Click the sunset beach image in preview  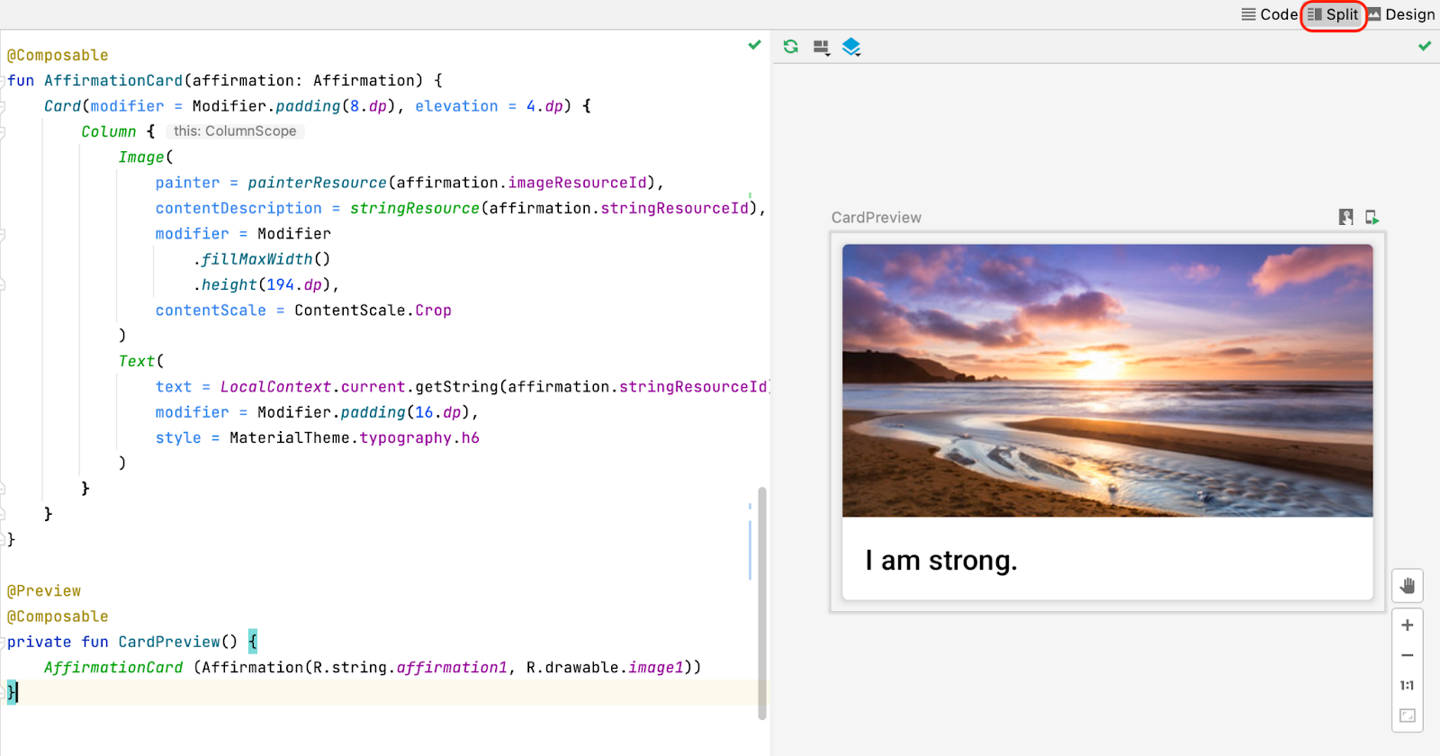click(x=1107, y=380)
